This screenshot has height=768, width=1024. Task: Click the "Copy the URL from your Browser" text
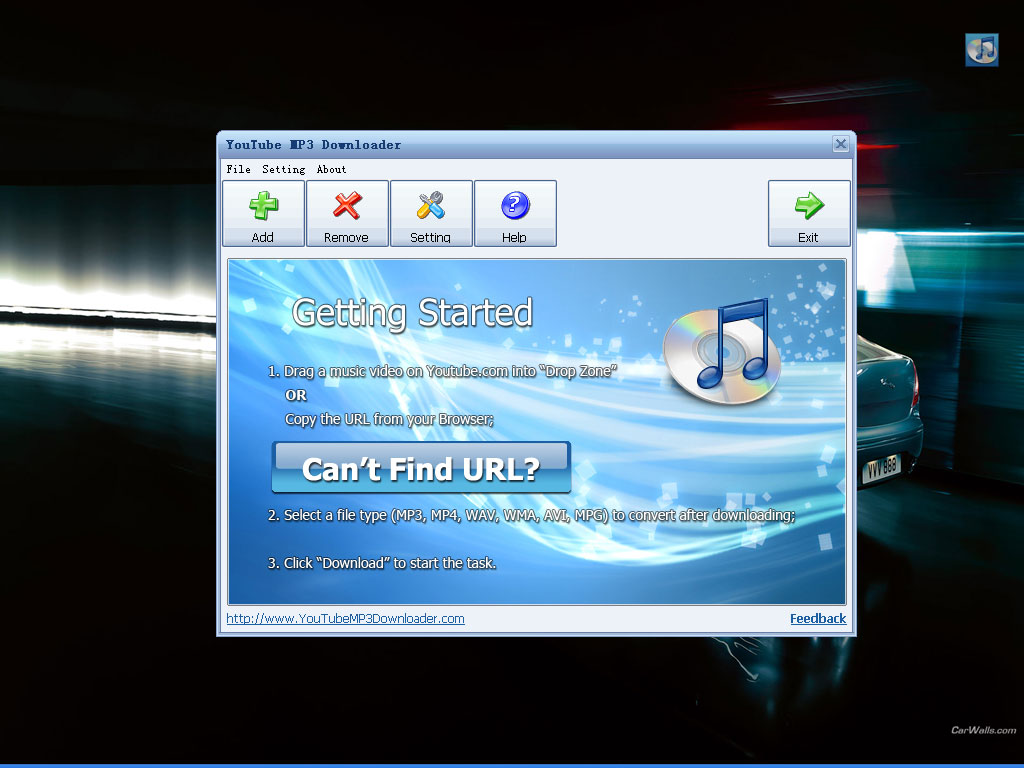(389, 419)
